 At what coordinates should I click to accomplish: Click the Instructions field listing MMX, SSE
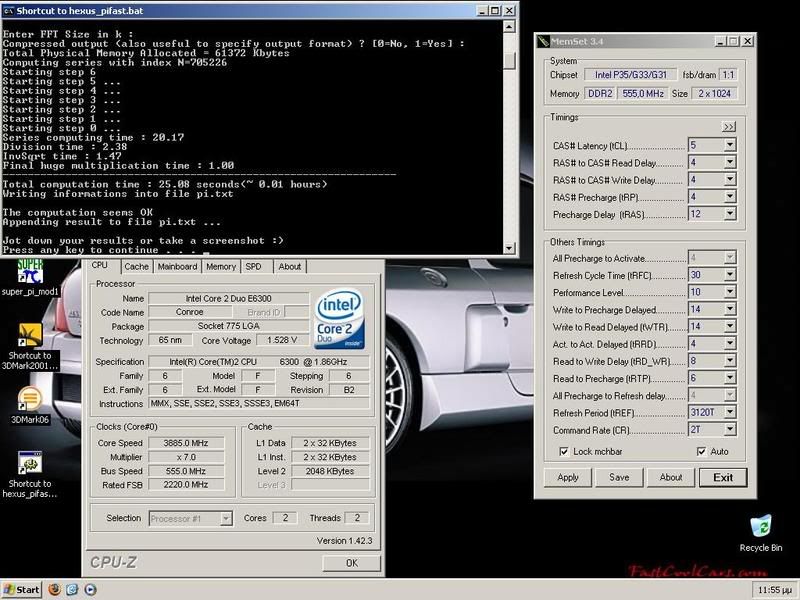tap(259, 404)
